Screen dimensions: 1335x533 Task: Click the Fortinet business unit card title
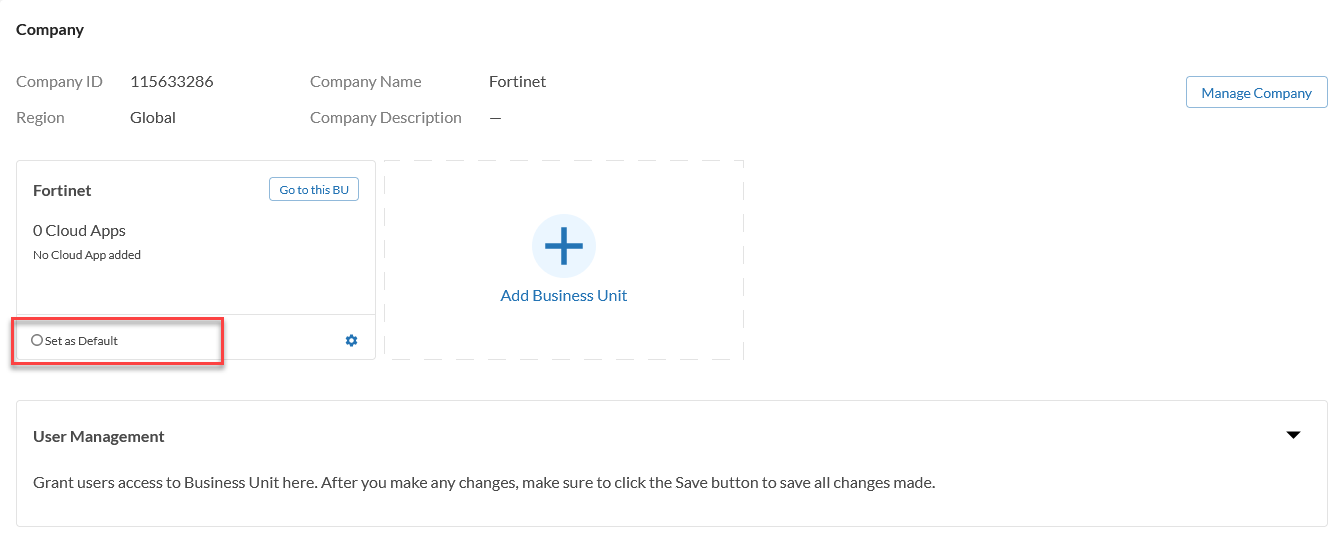62,190
